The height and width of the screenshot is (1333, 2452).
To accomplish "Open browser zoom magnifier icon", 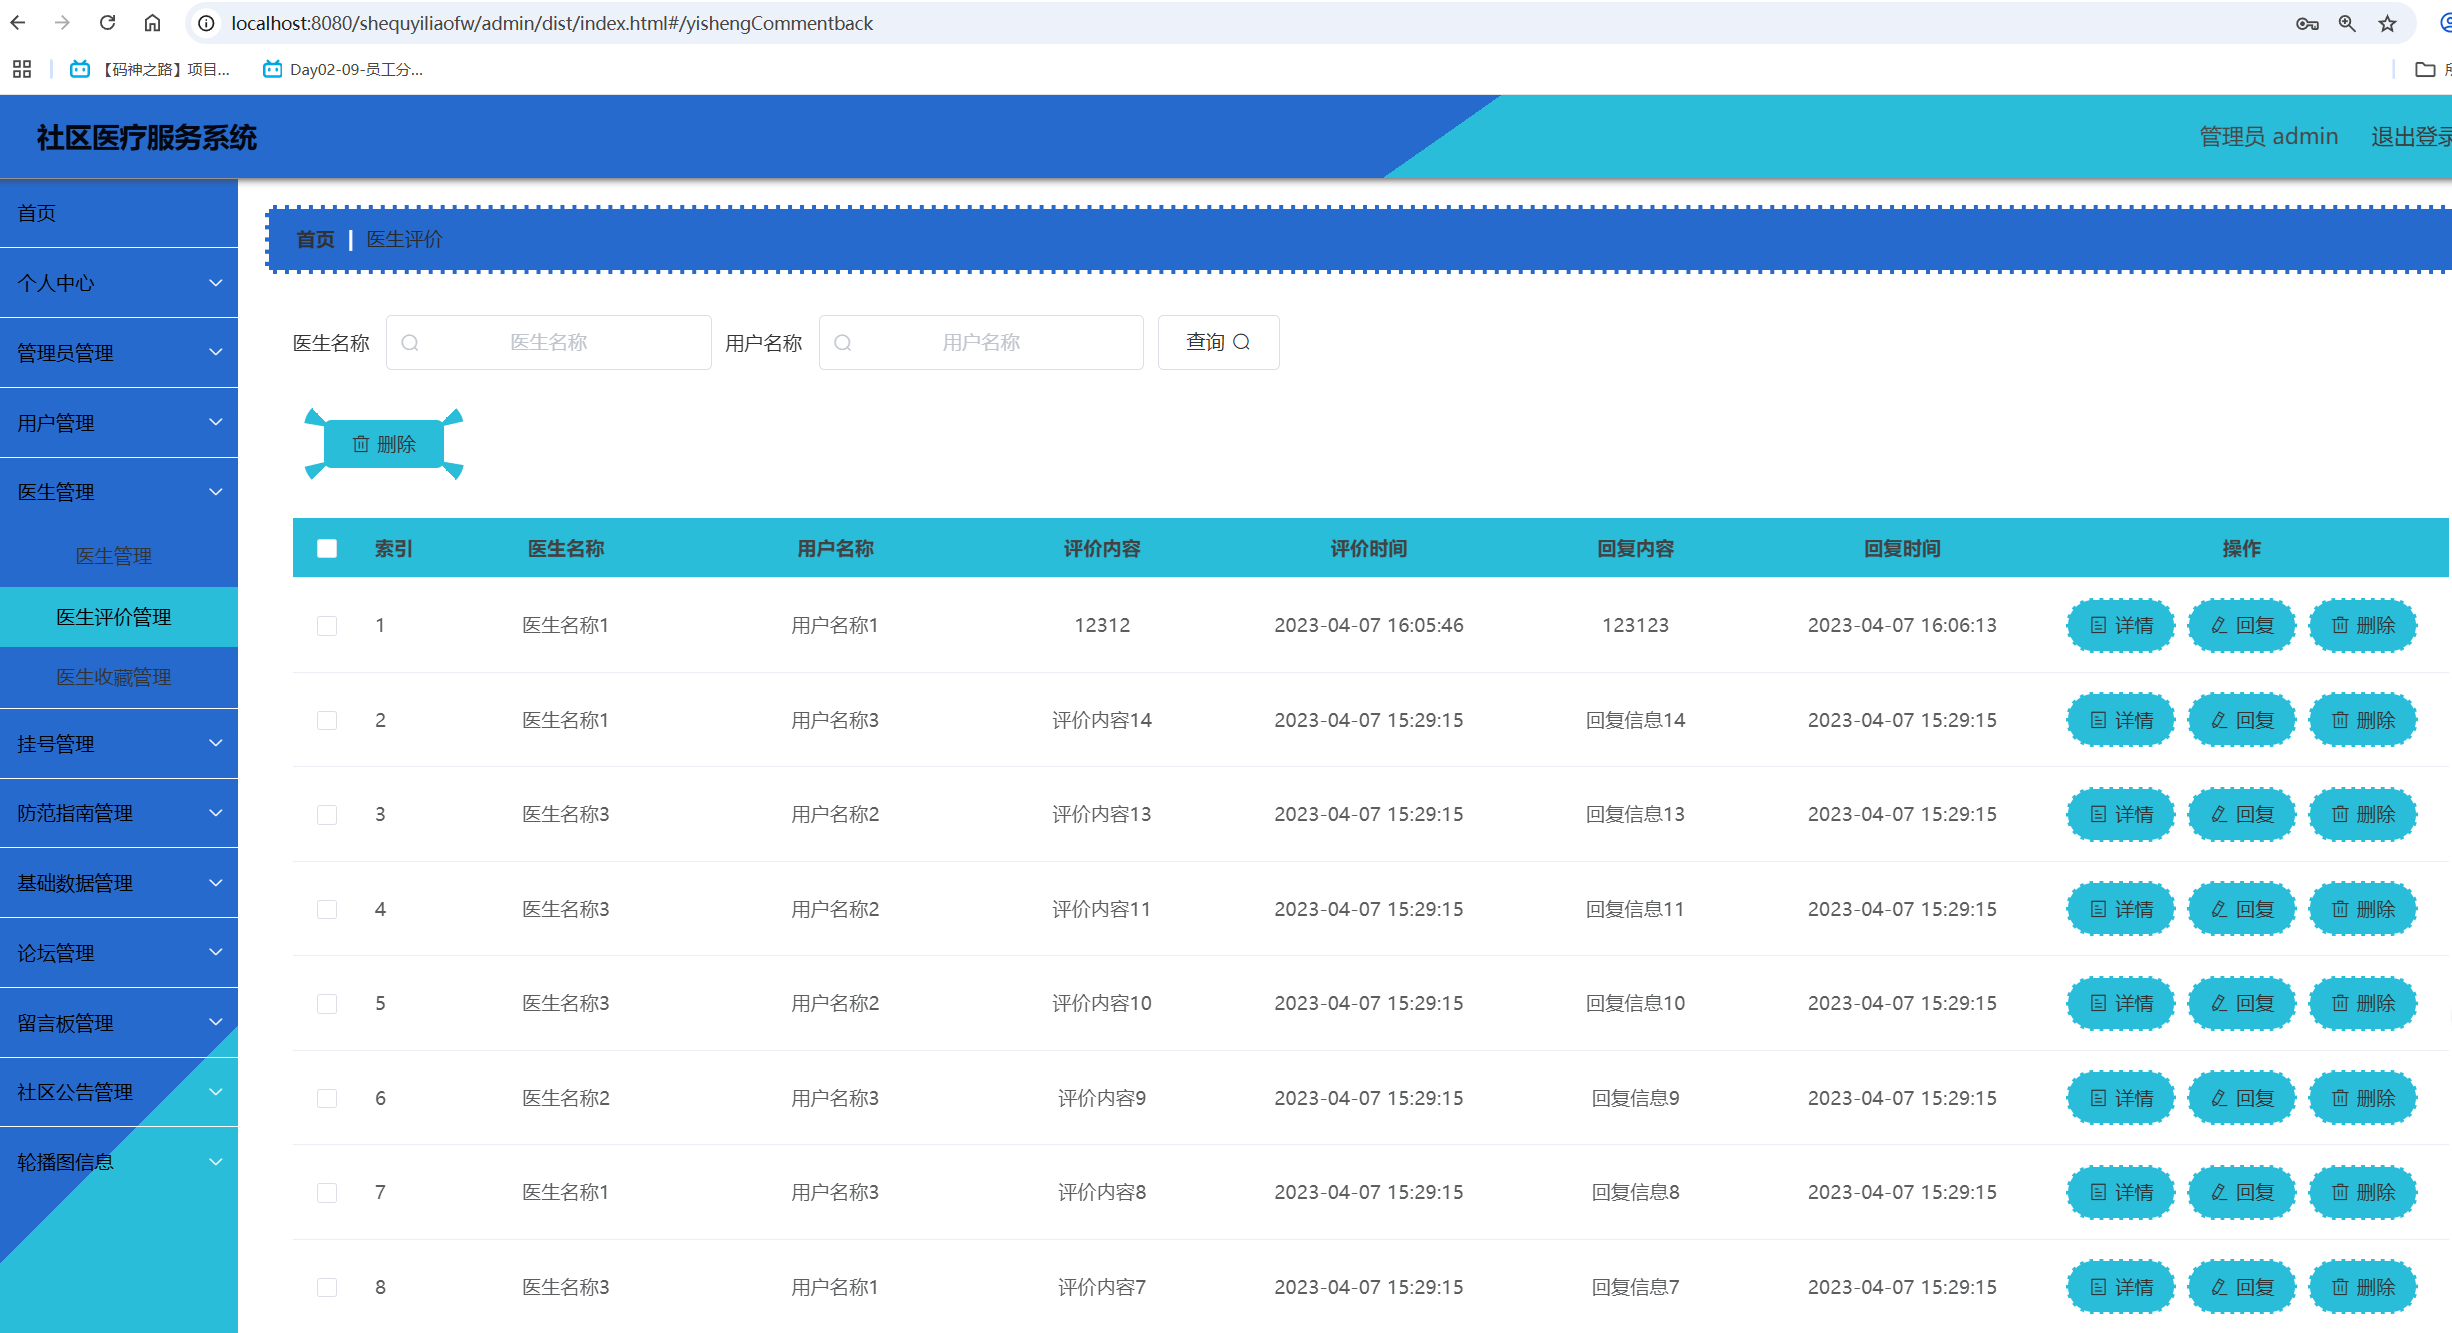I will 2347,23.
